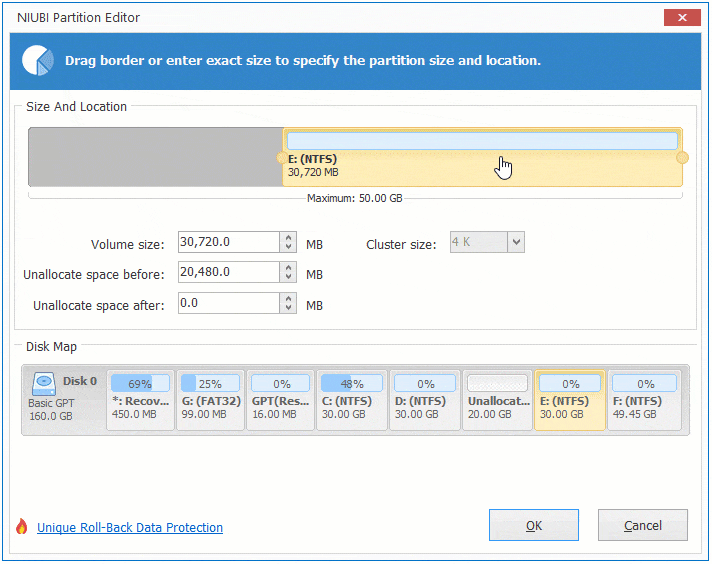Select the C: (NTFS) partition block

pyautogui.click(x=351, y=400)
